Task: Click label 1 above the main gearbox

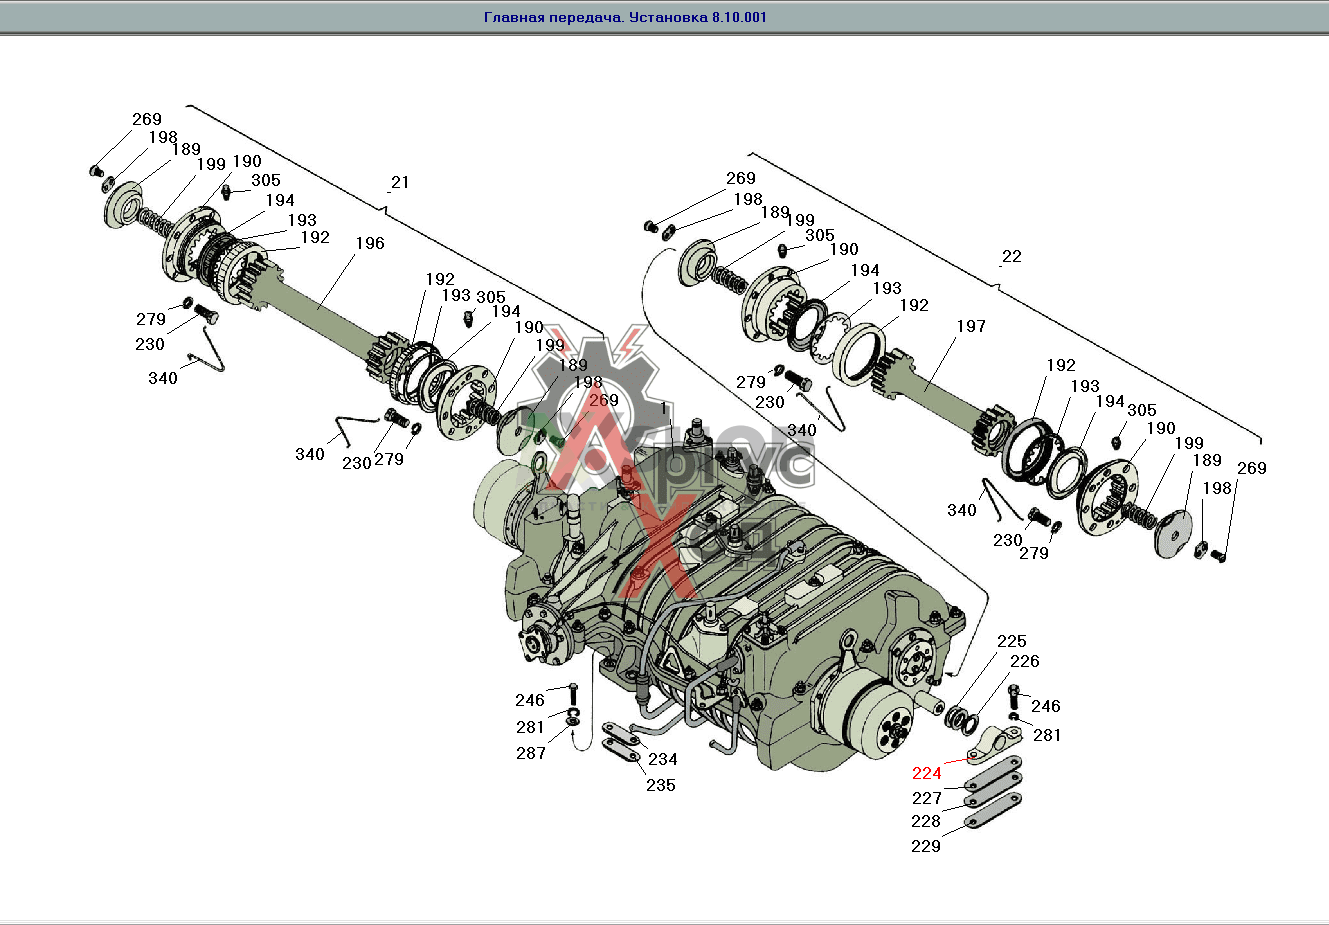Action: (664, 409)
